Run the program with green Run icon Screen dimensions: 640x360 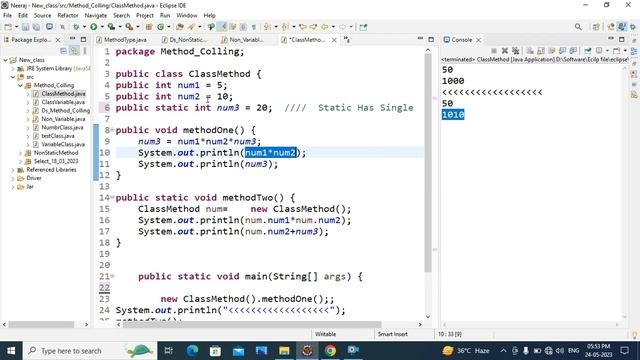94,27
